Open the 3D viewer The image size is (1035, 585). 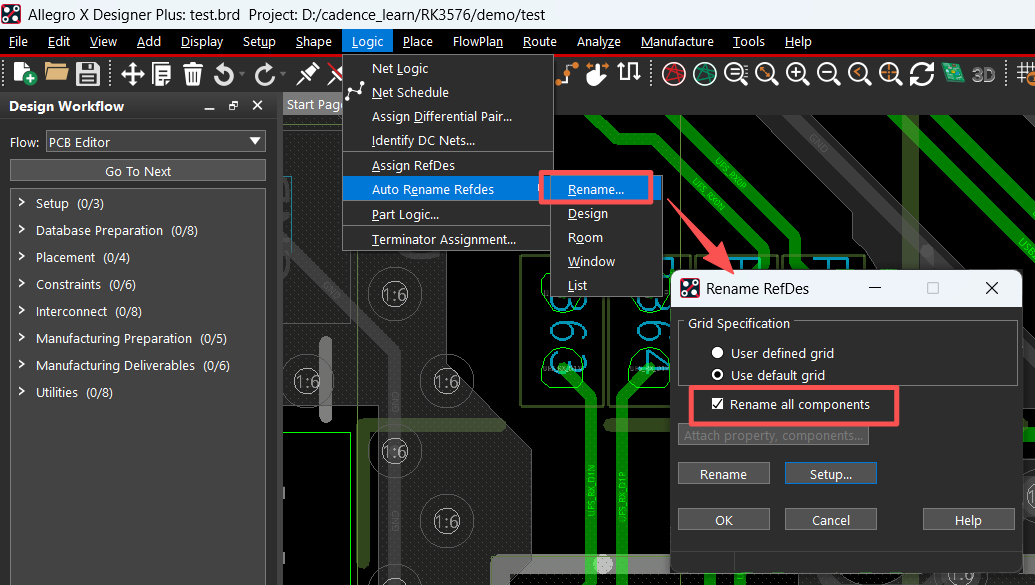pos(984,74)
